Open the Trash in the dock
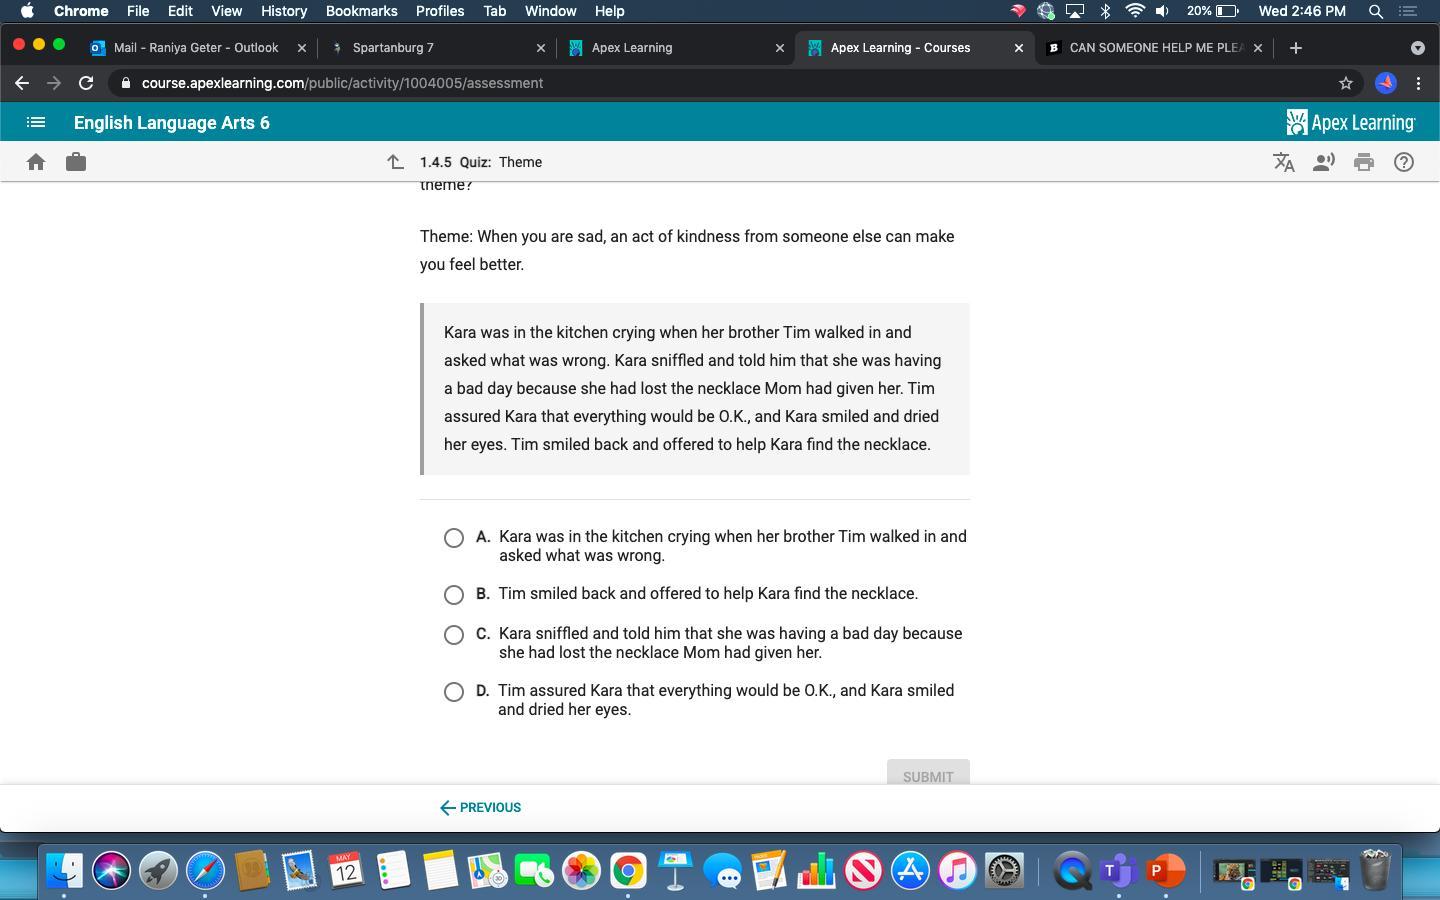The width and height of the screenshot is (1440, 900). (1376, 871)
